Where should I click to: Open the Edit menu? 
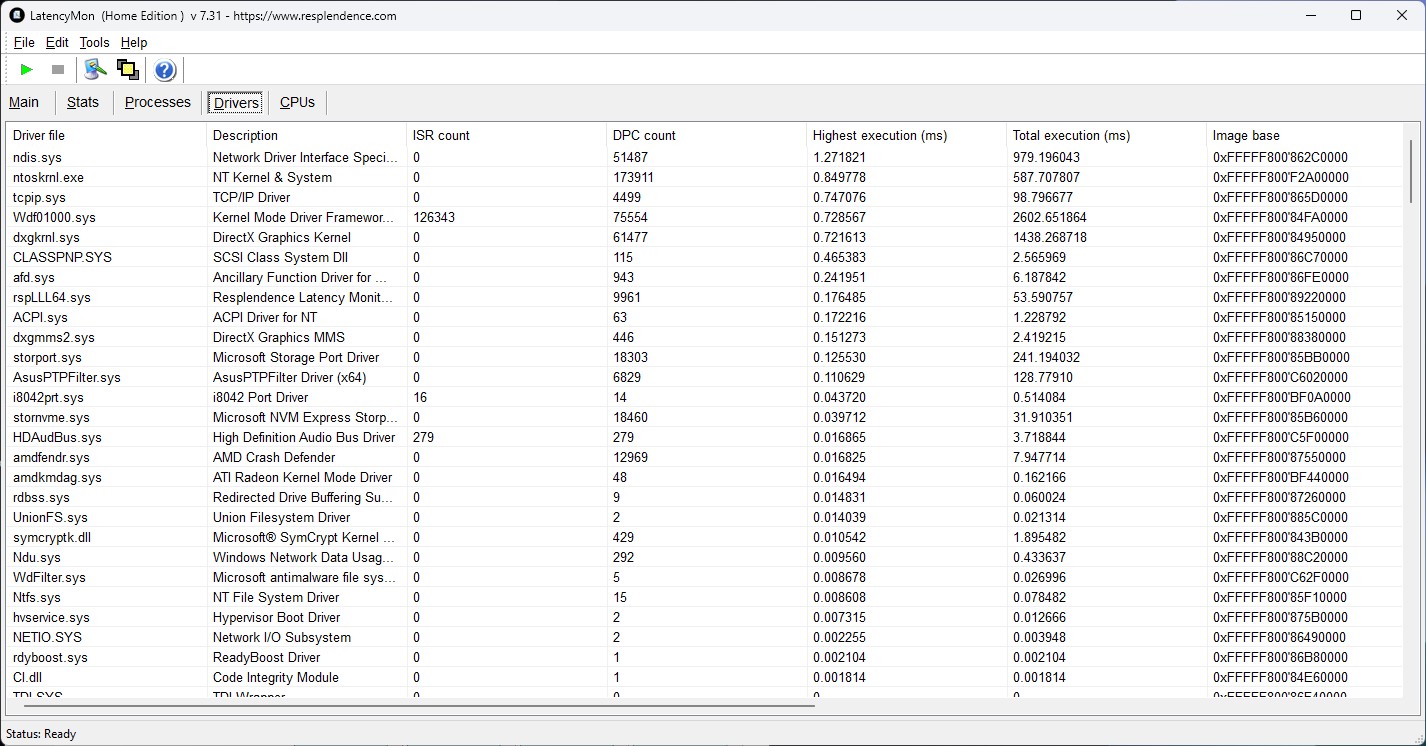pyautogui.click(x=57, y=42)
